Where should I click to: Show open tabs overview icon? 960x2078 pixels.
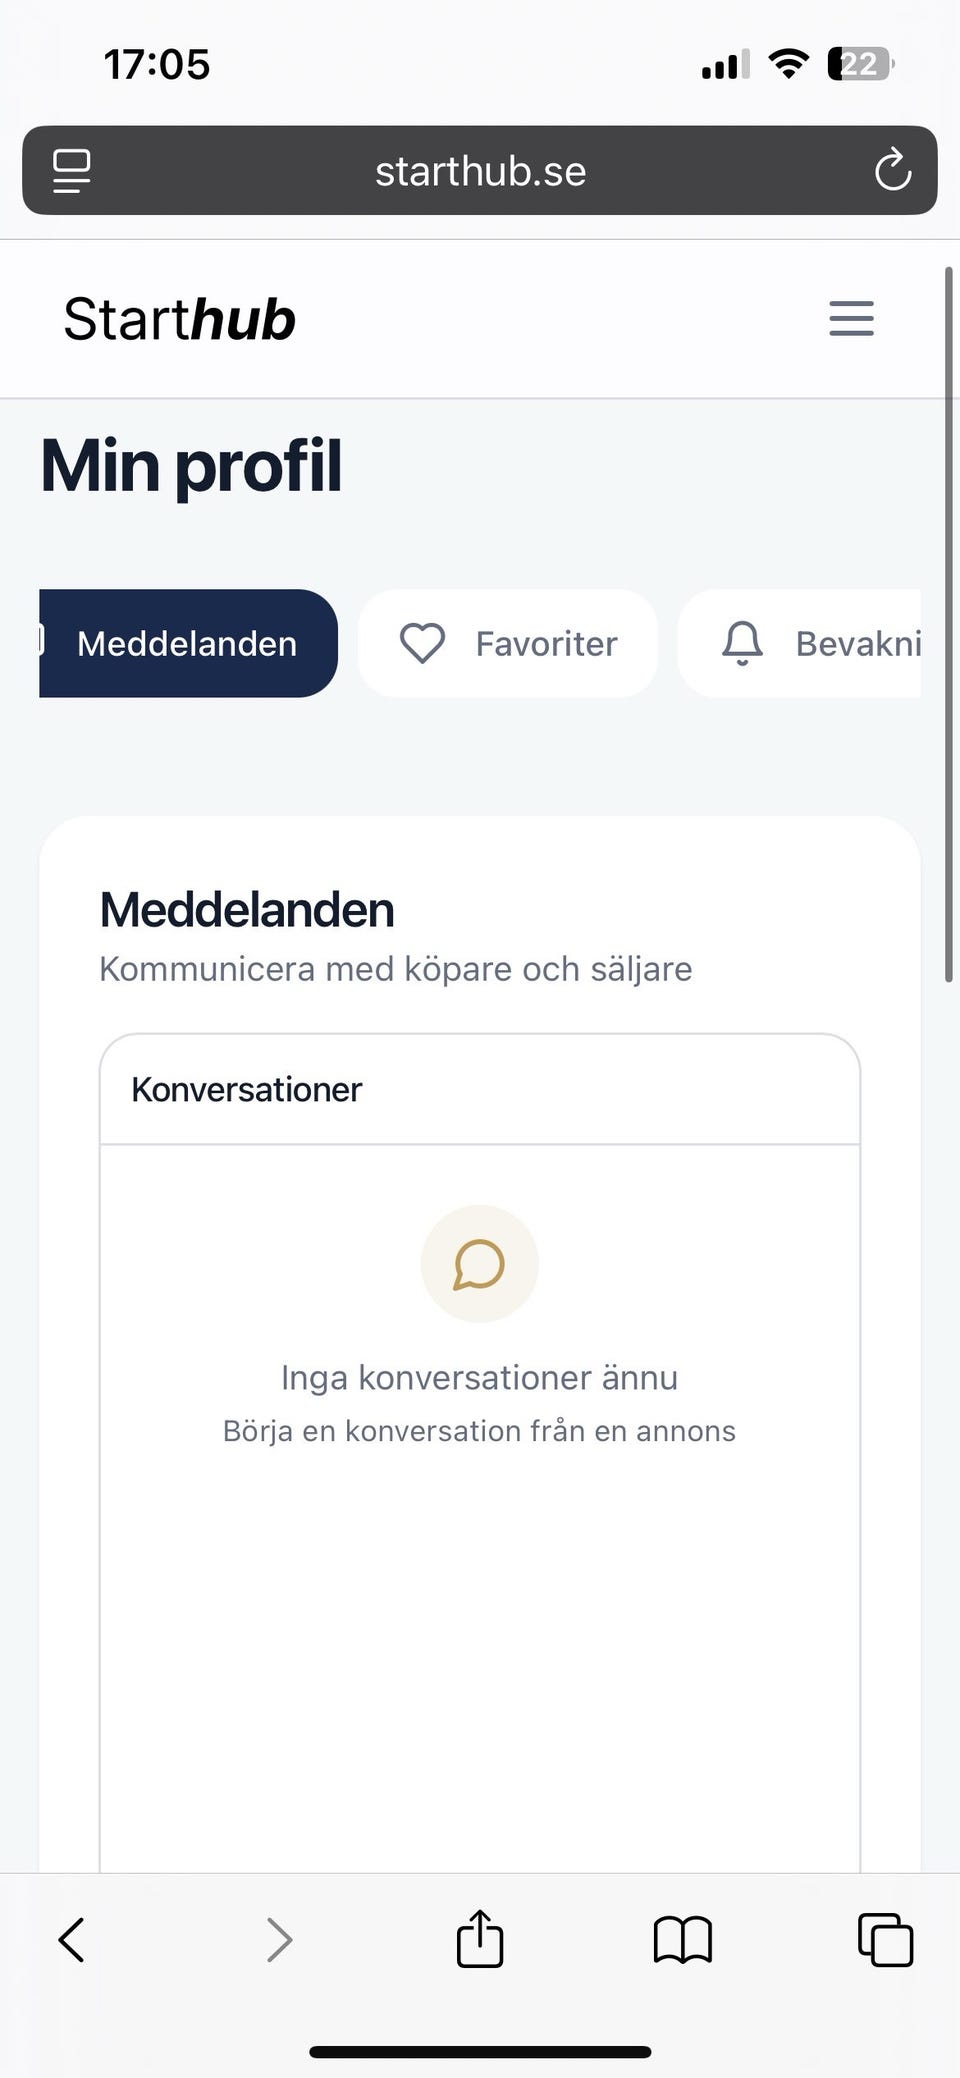885,1941
